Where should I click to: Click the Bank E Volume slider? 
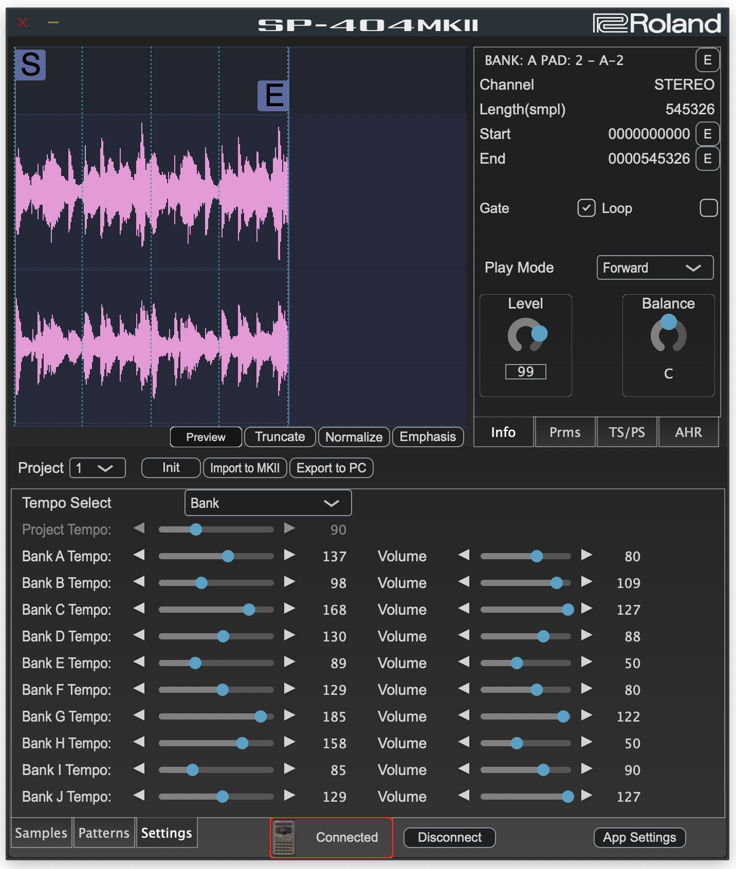tap(525, 663)
